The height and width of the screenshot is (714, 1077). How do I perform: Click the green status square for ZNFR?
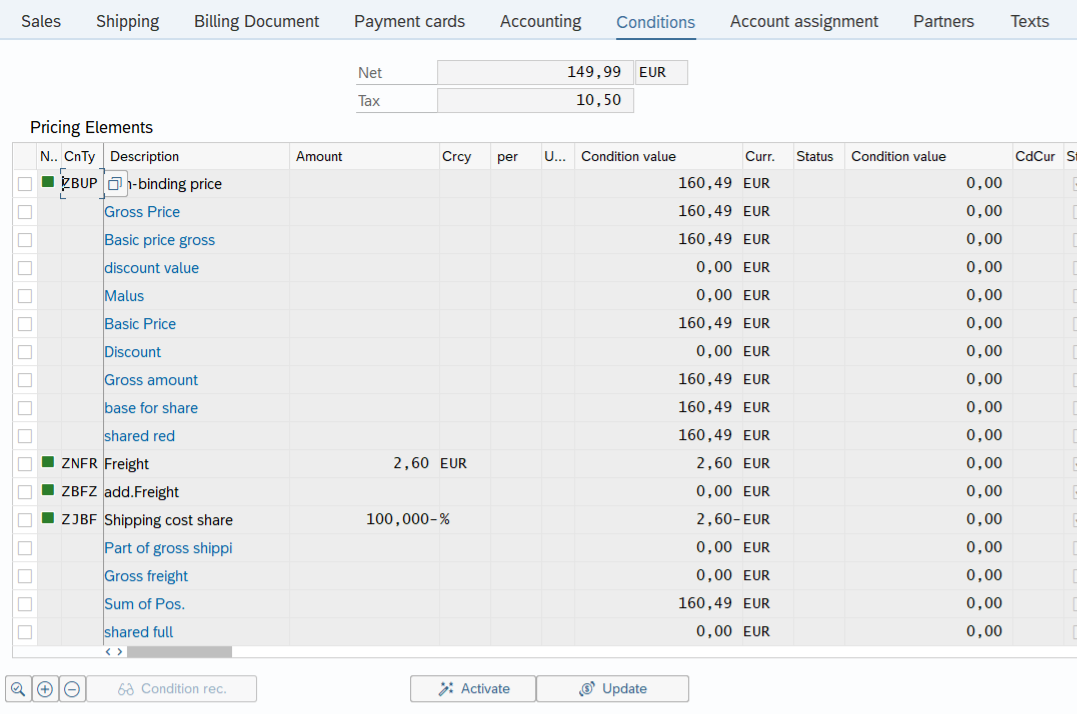(48, 462)
